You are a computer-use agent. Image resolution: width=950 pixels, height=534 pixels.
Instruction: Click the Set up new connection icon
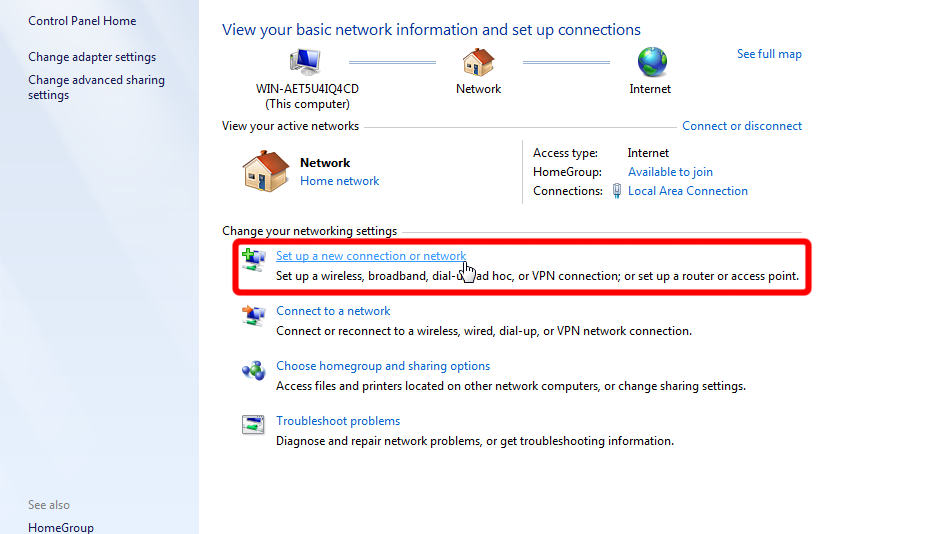click(x=253, y=258)
